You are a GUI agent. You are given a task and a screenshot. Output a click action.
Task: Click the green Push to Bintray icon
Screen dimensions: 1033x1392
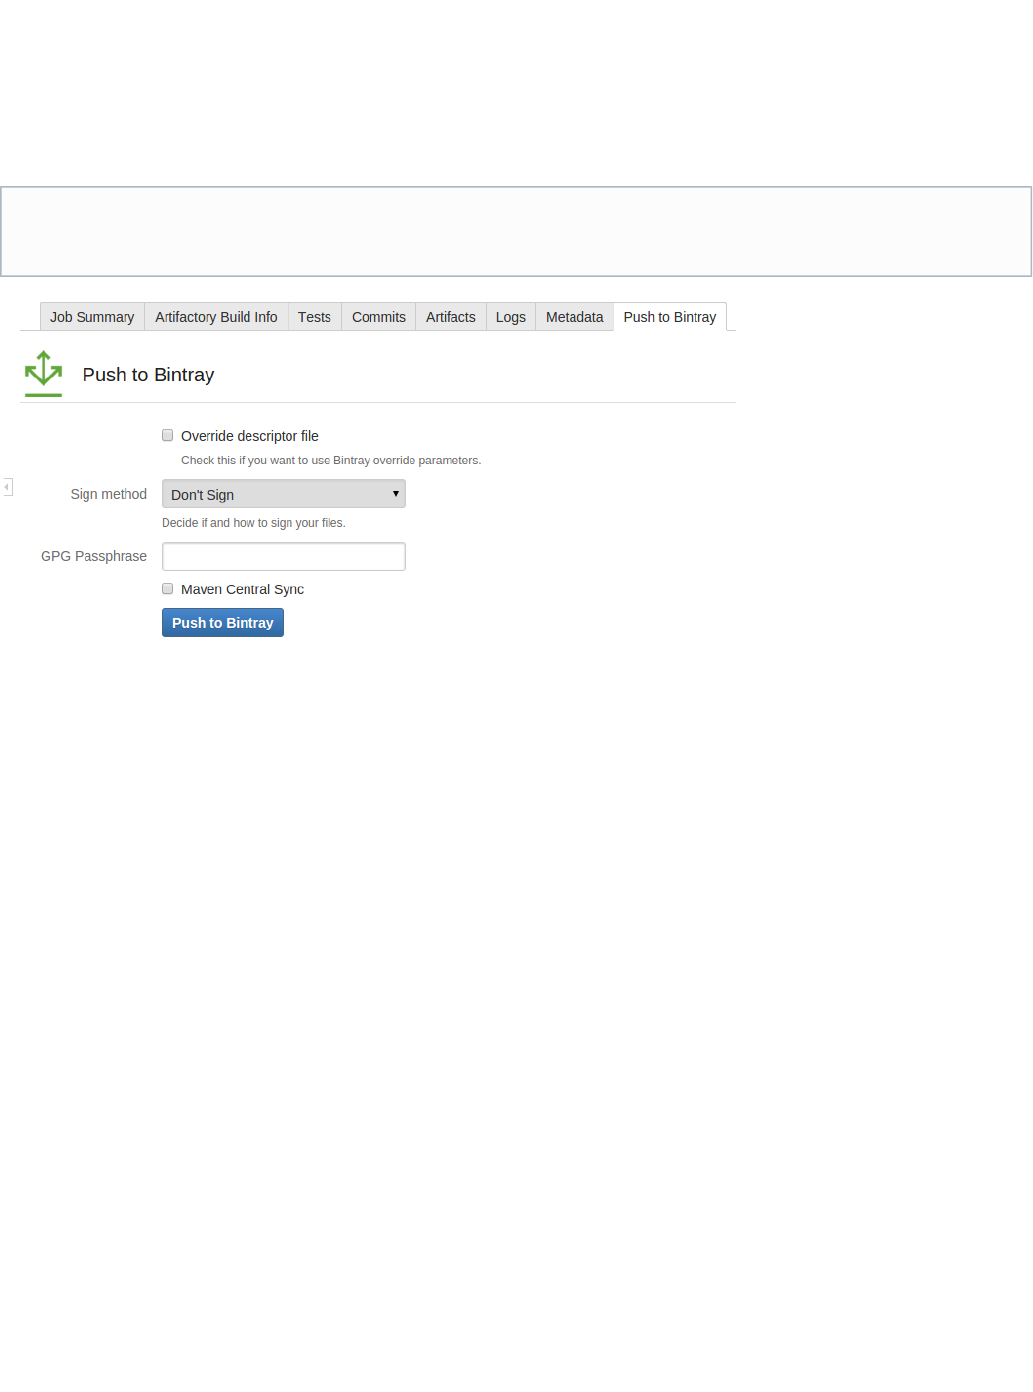pos(44,373)
